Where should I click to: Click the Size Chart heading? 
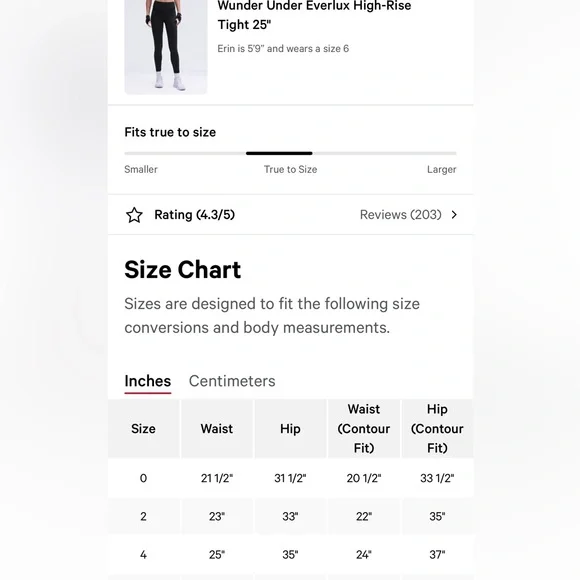coord(183,269)
